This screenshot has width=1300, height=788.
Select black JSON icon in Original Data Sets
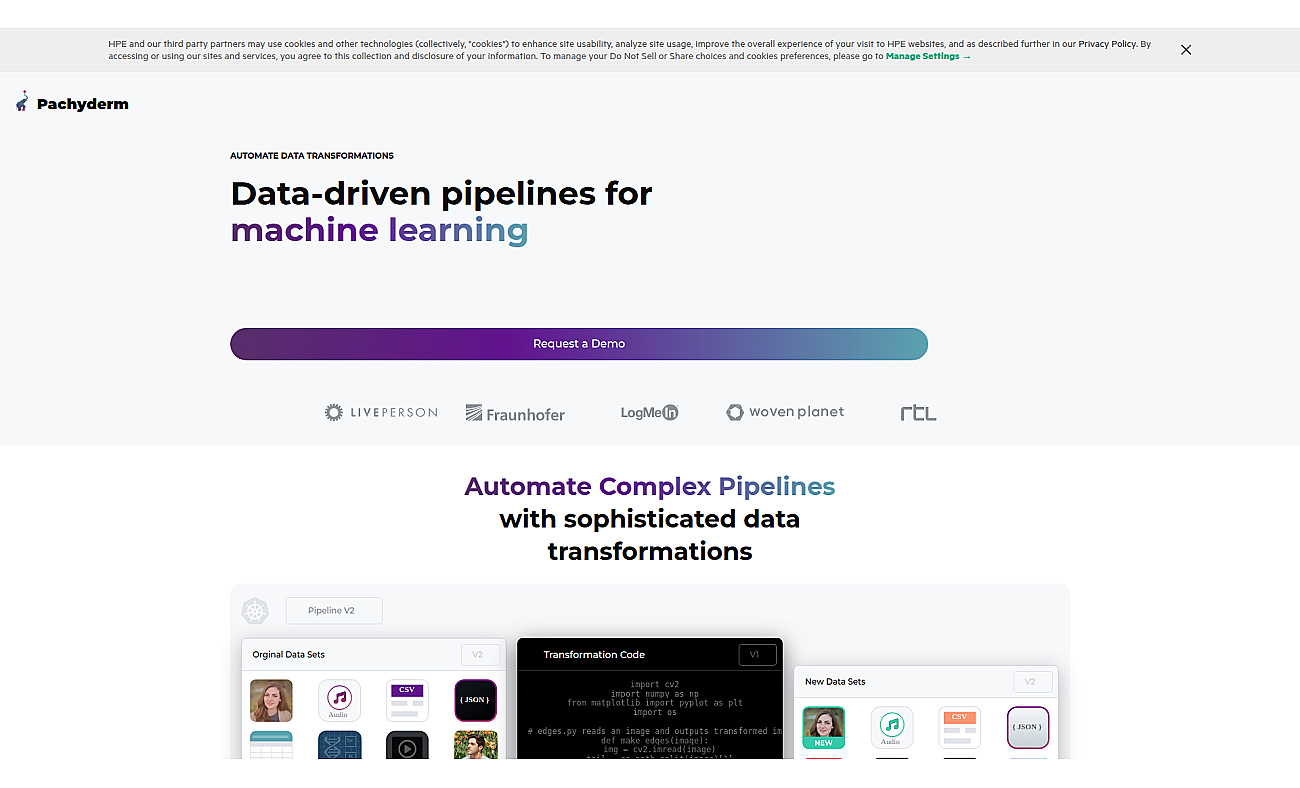pos(475,701)
